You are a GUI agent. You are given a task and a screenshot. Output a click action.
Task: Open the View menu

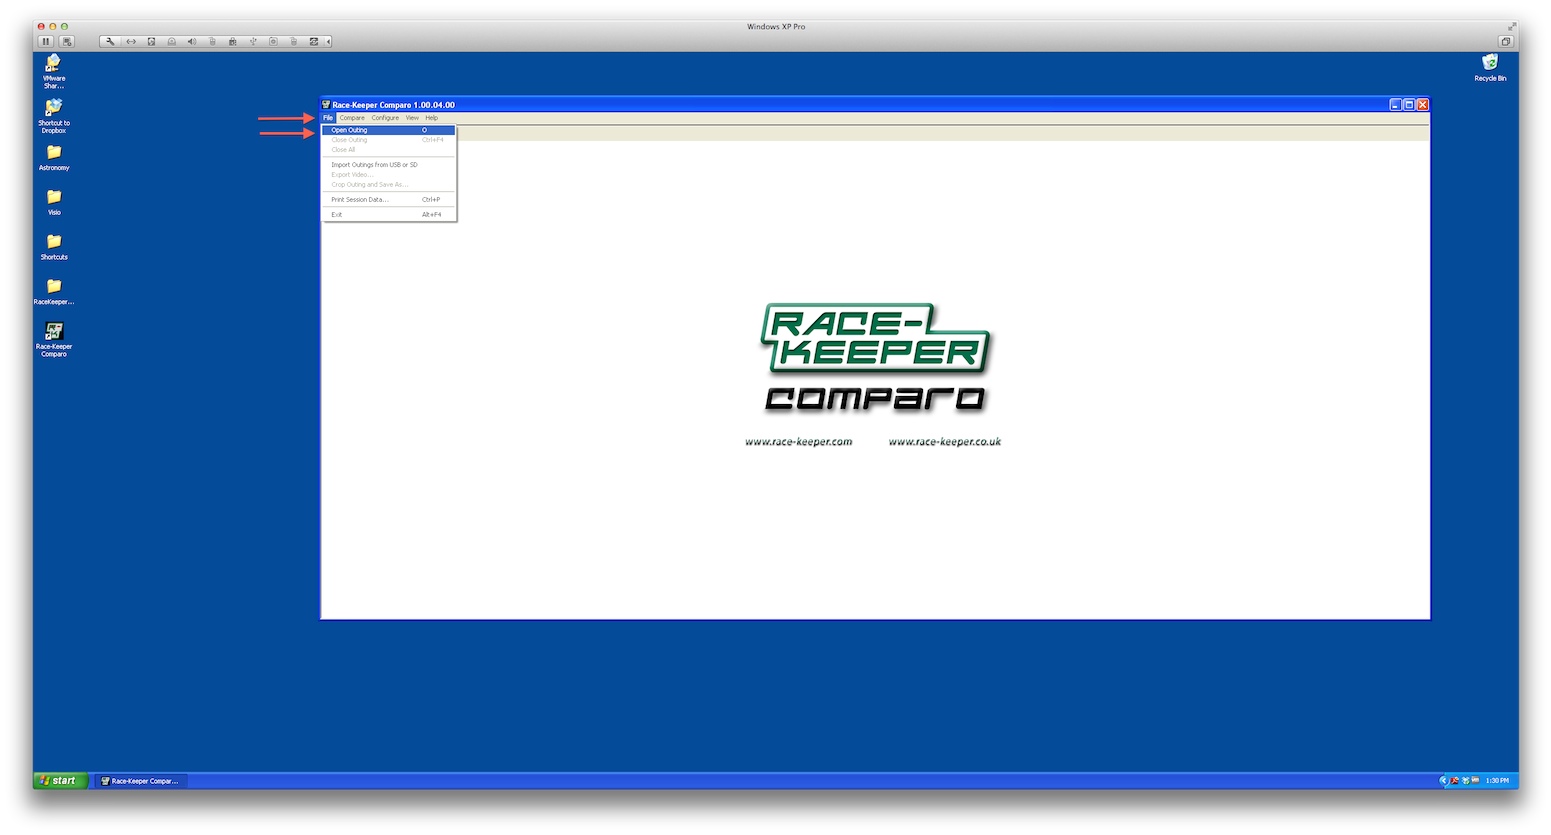(412, 118)
